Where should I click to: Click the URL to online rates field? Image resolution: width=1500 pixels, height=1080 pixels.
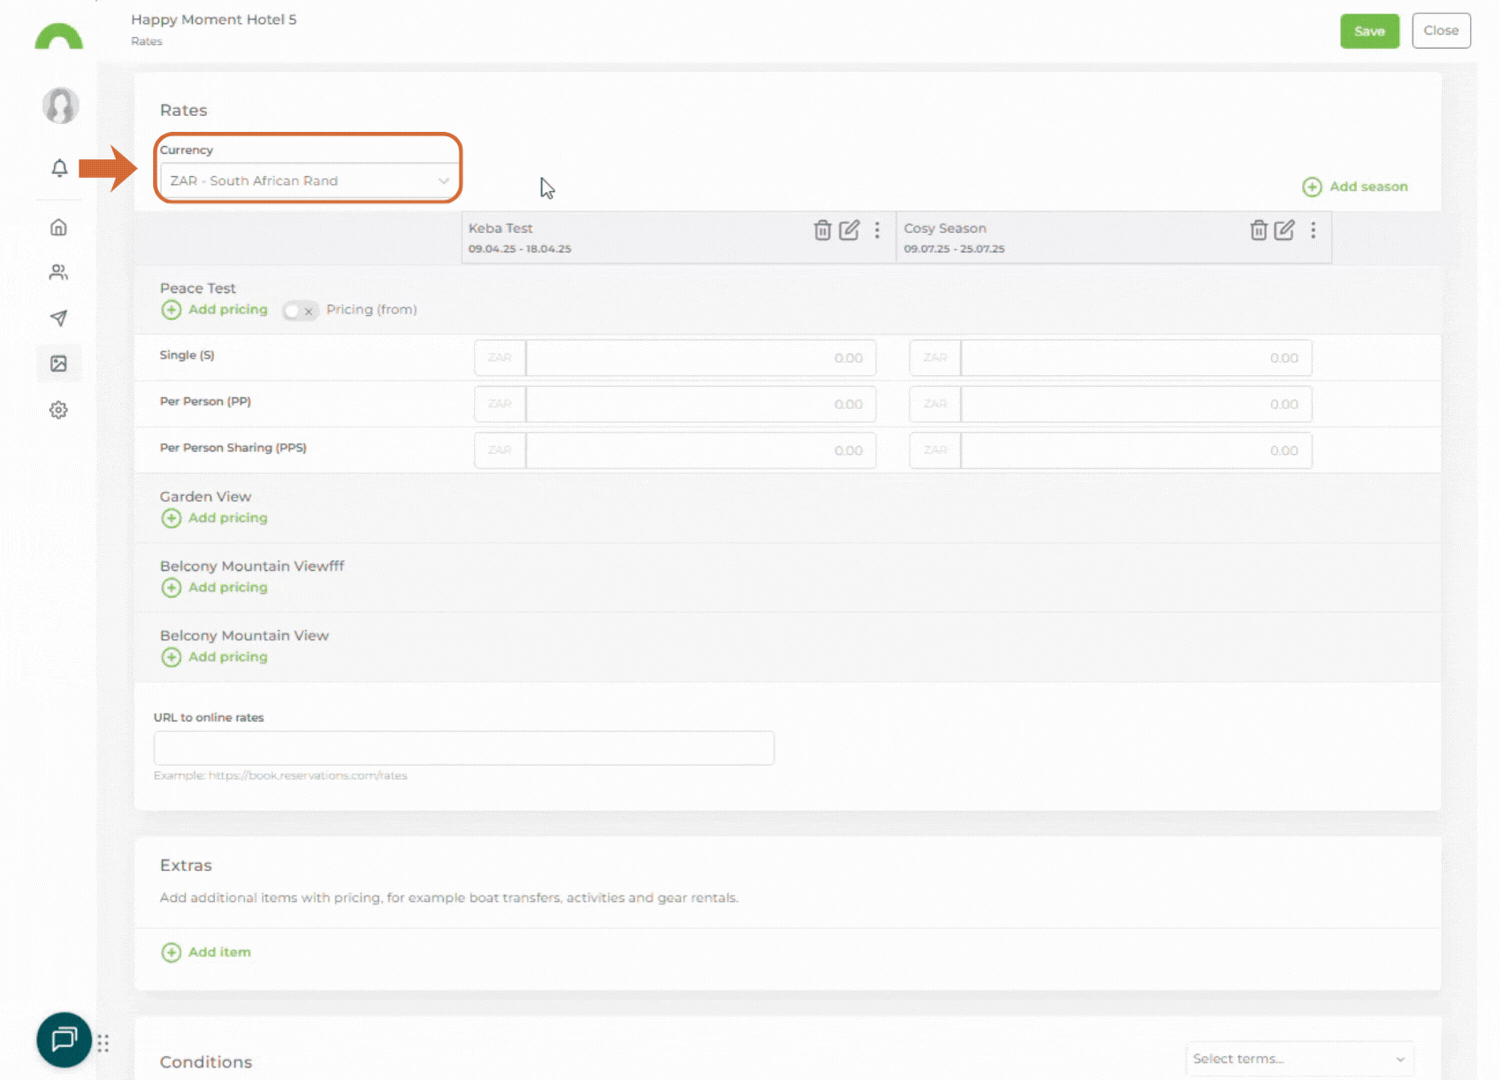463,748
